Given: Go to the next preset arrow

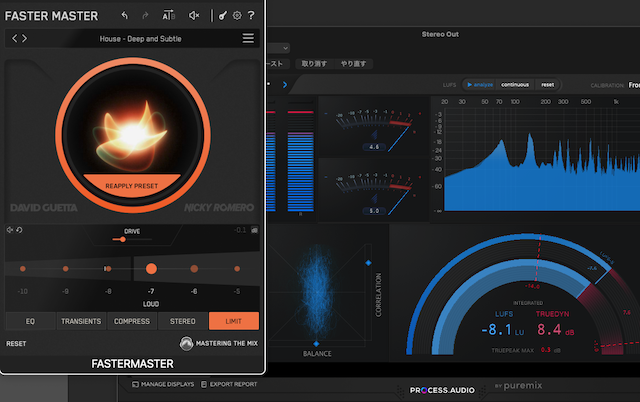Looking at the screenshot, I should pyautogui.click(x=25, y=39).
